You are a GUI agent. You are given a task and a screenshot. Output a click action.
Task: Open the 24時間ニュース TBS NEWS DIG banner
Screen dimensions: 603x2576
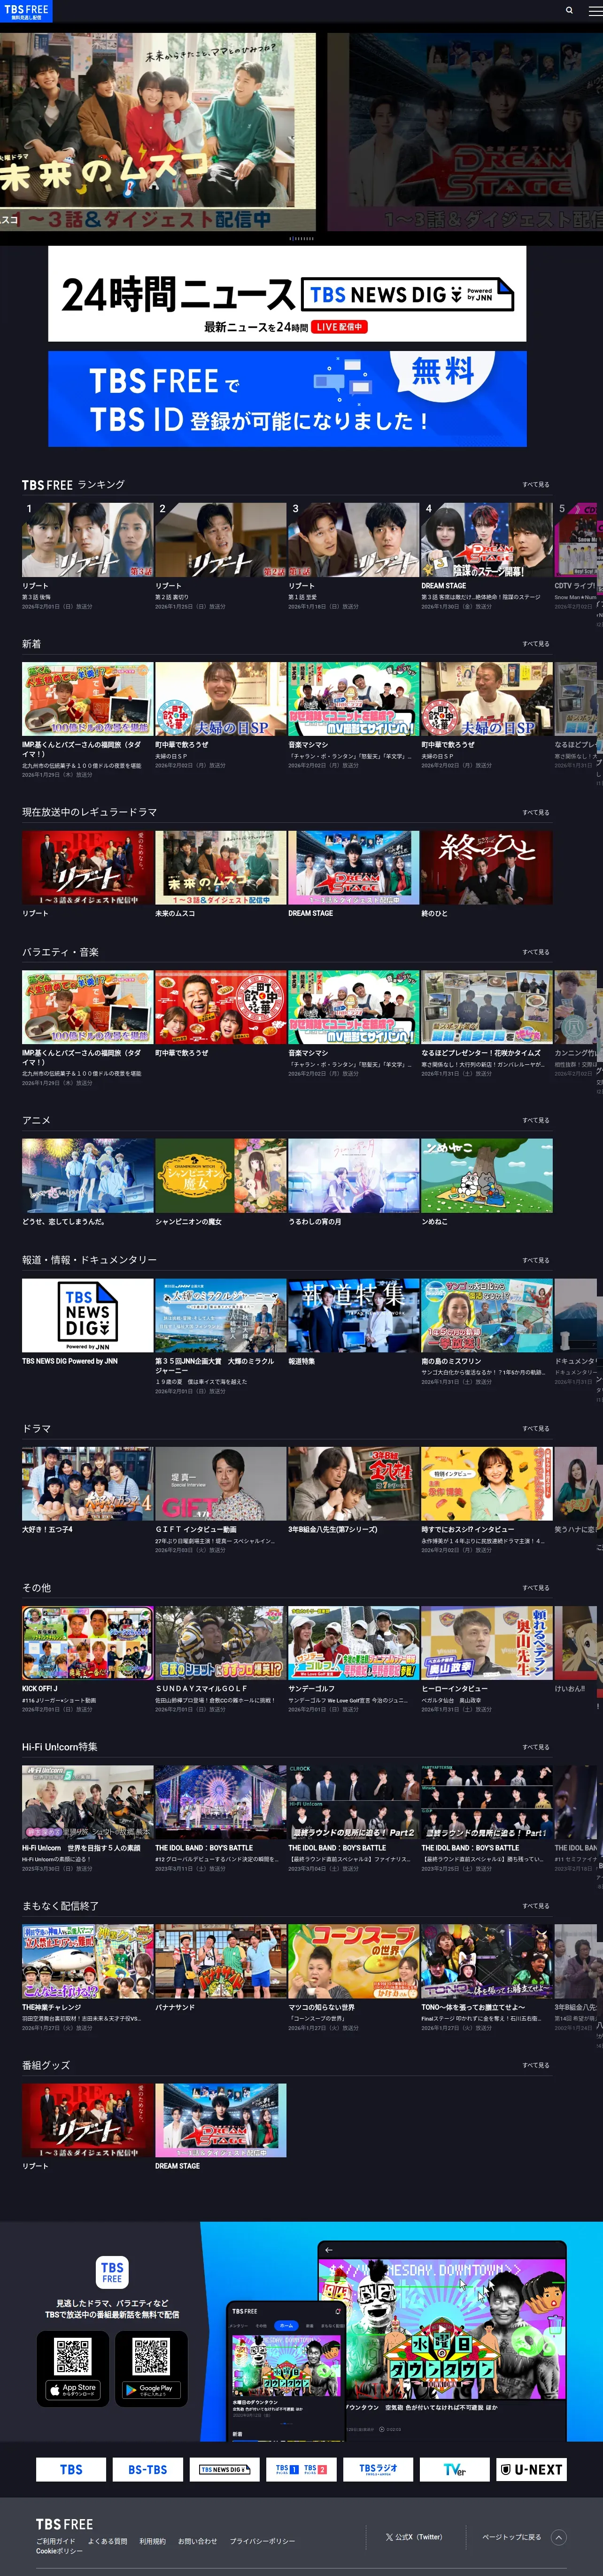(287, 294)
